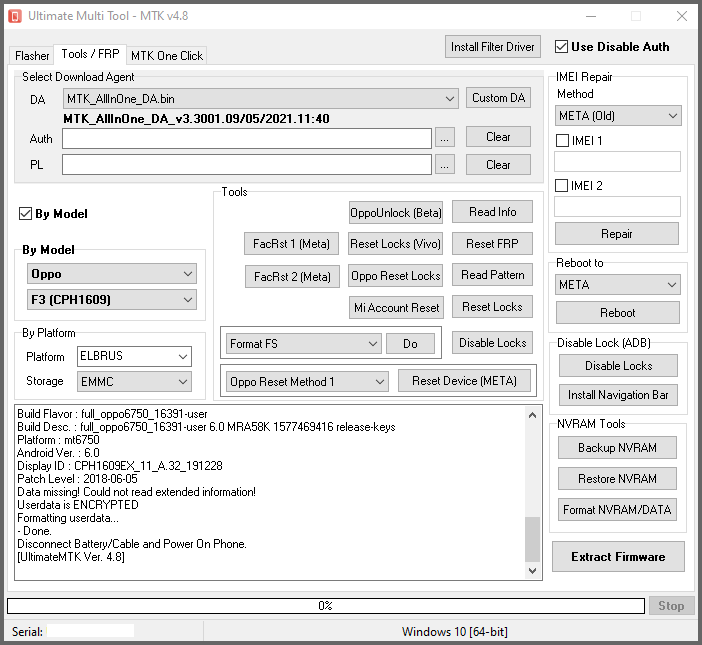The height and width of the screenshot is (645, 702).
Task: Click log scrollbar down arrow
Action: 532,571
